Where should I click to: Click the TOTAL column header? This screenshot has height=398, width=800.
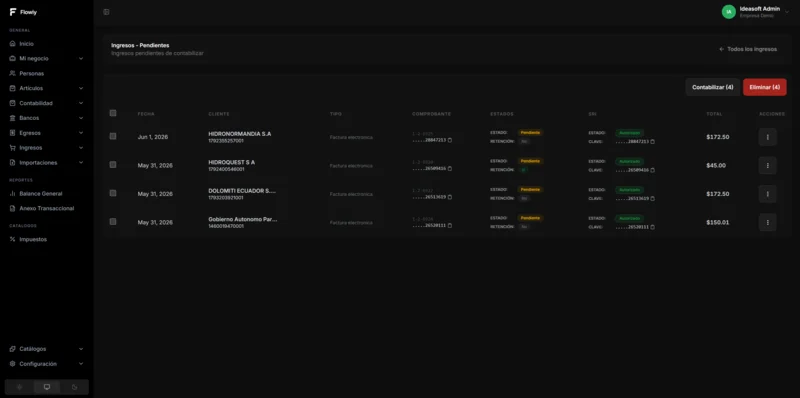tap(714, 114)
